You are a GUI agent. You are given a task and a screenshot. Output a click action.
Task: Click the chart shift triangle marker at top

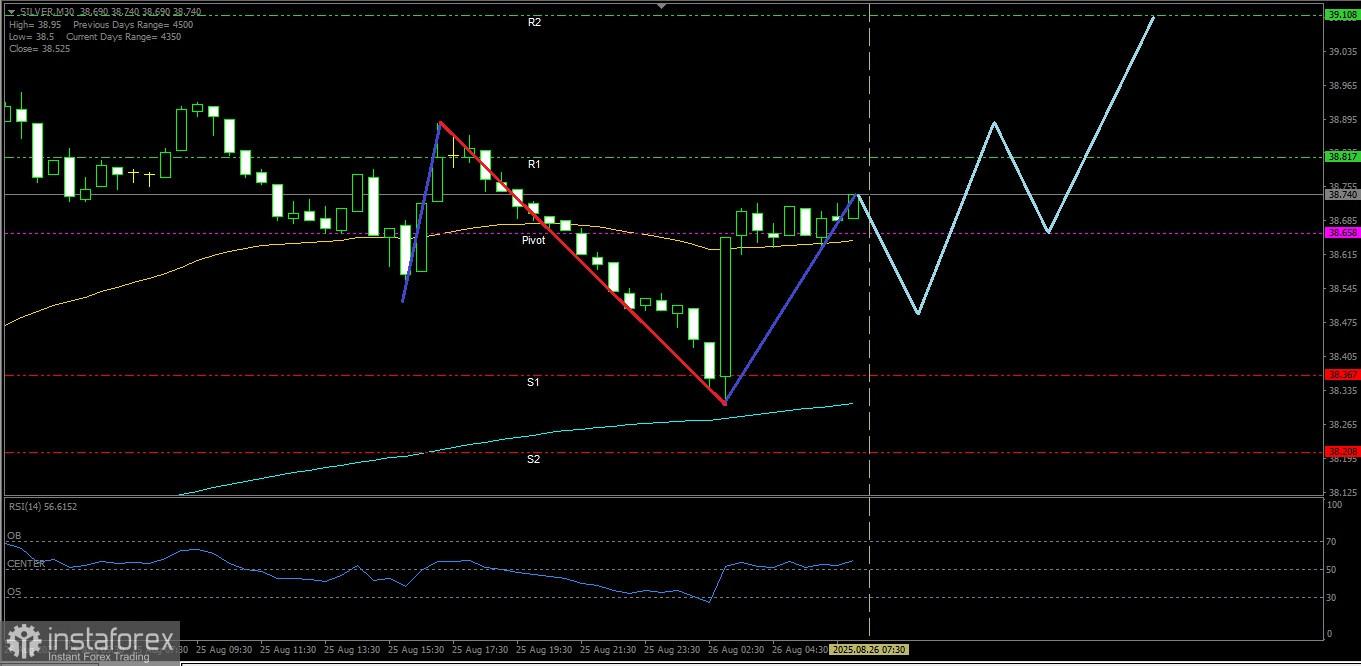click(660, 5)
